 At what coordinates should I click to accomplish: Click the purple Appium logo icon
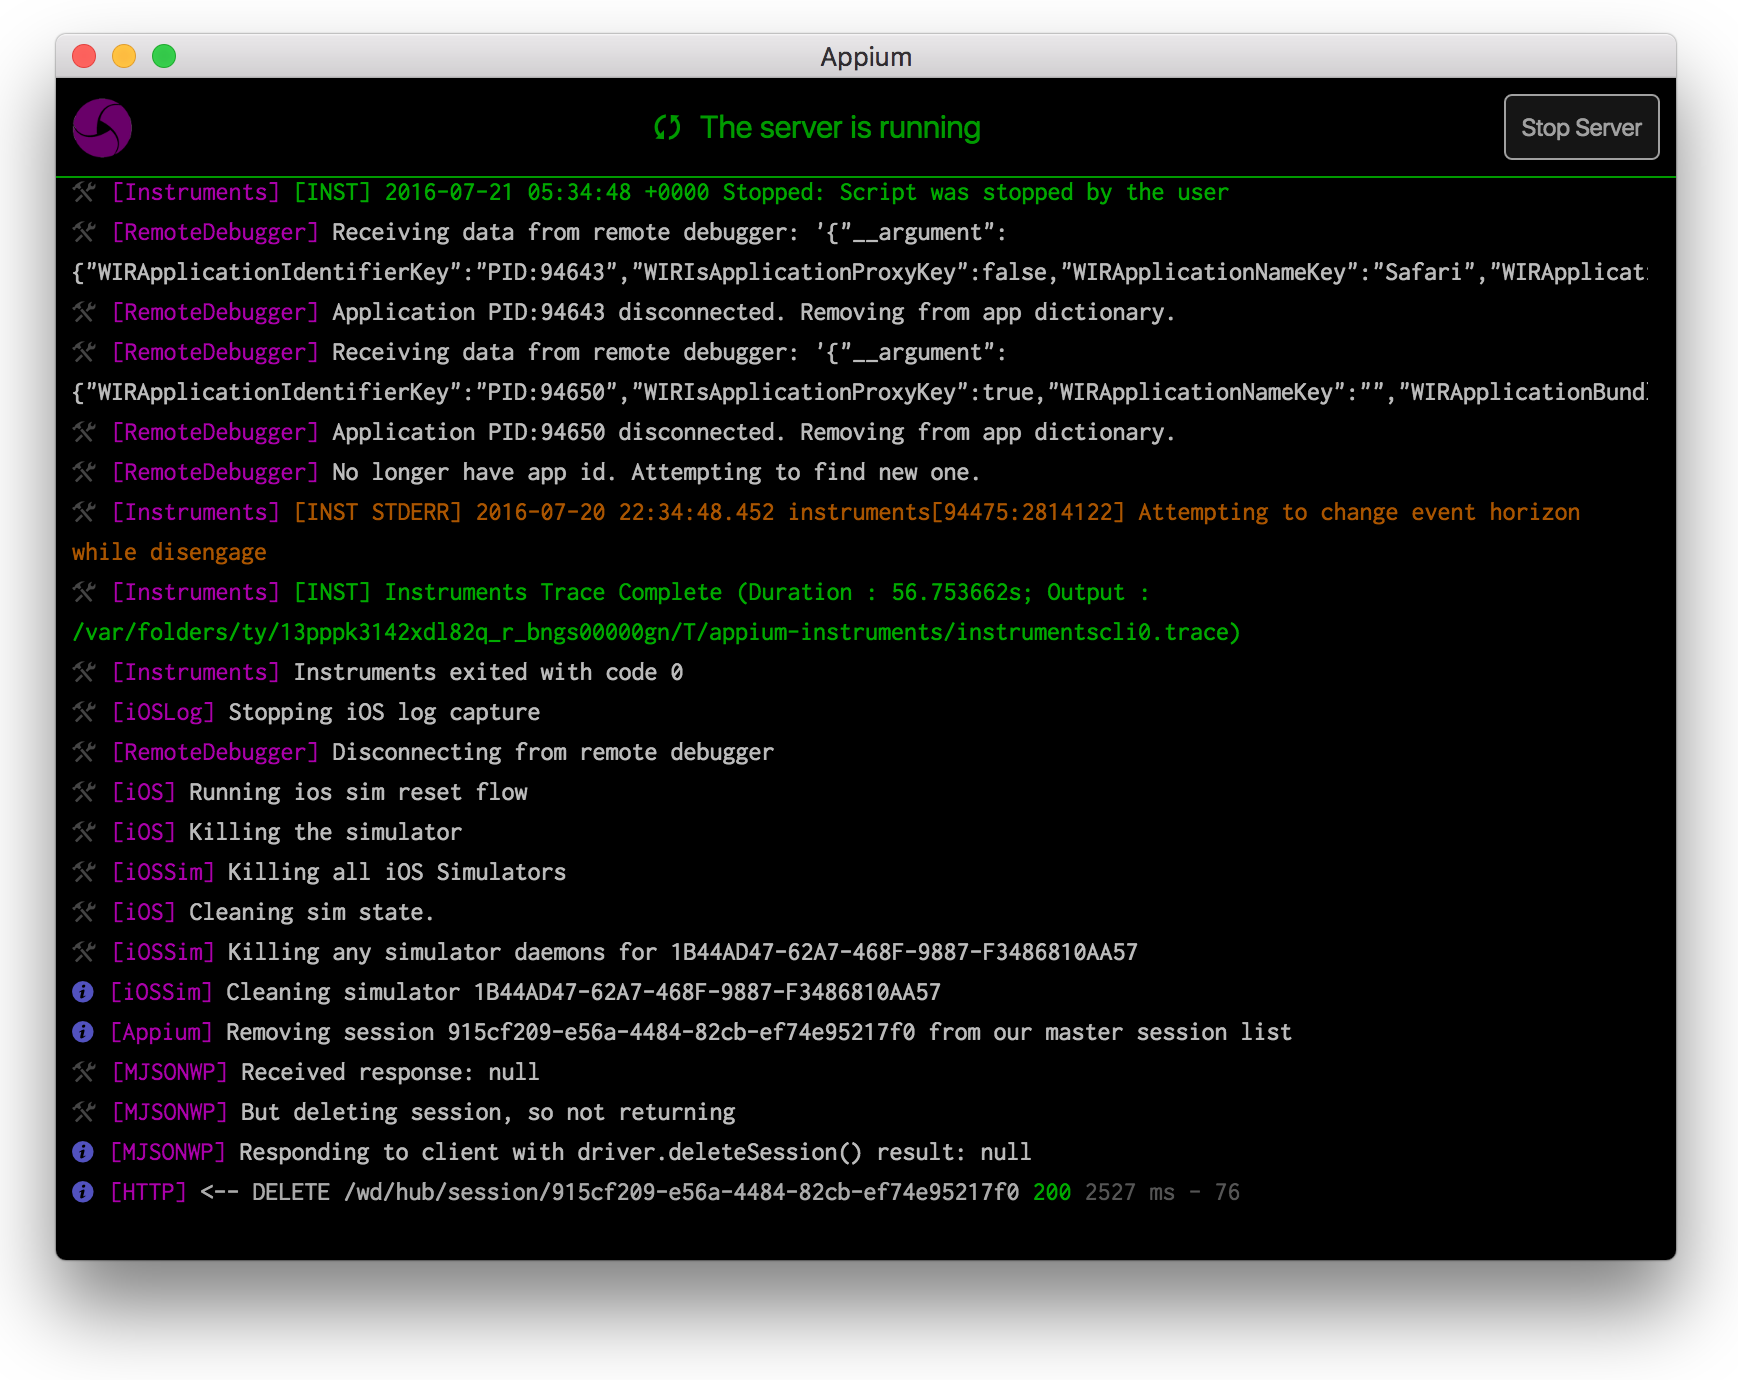(102, 128)
